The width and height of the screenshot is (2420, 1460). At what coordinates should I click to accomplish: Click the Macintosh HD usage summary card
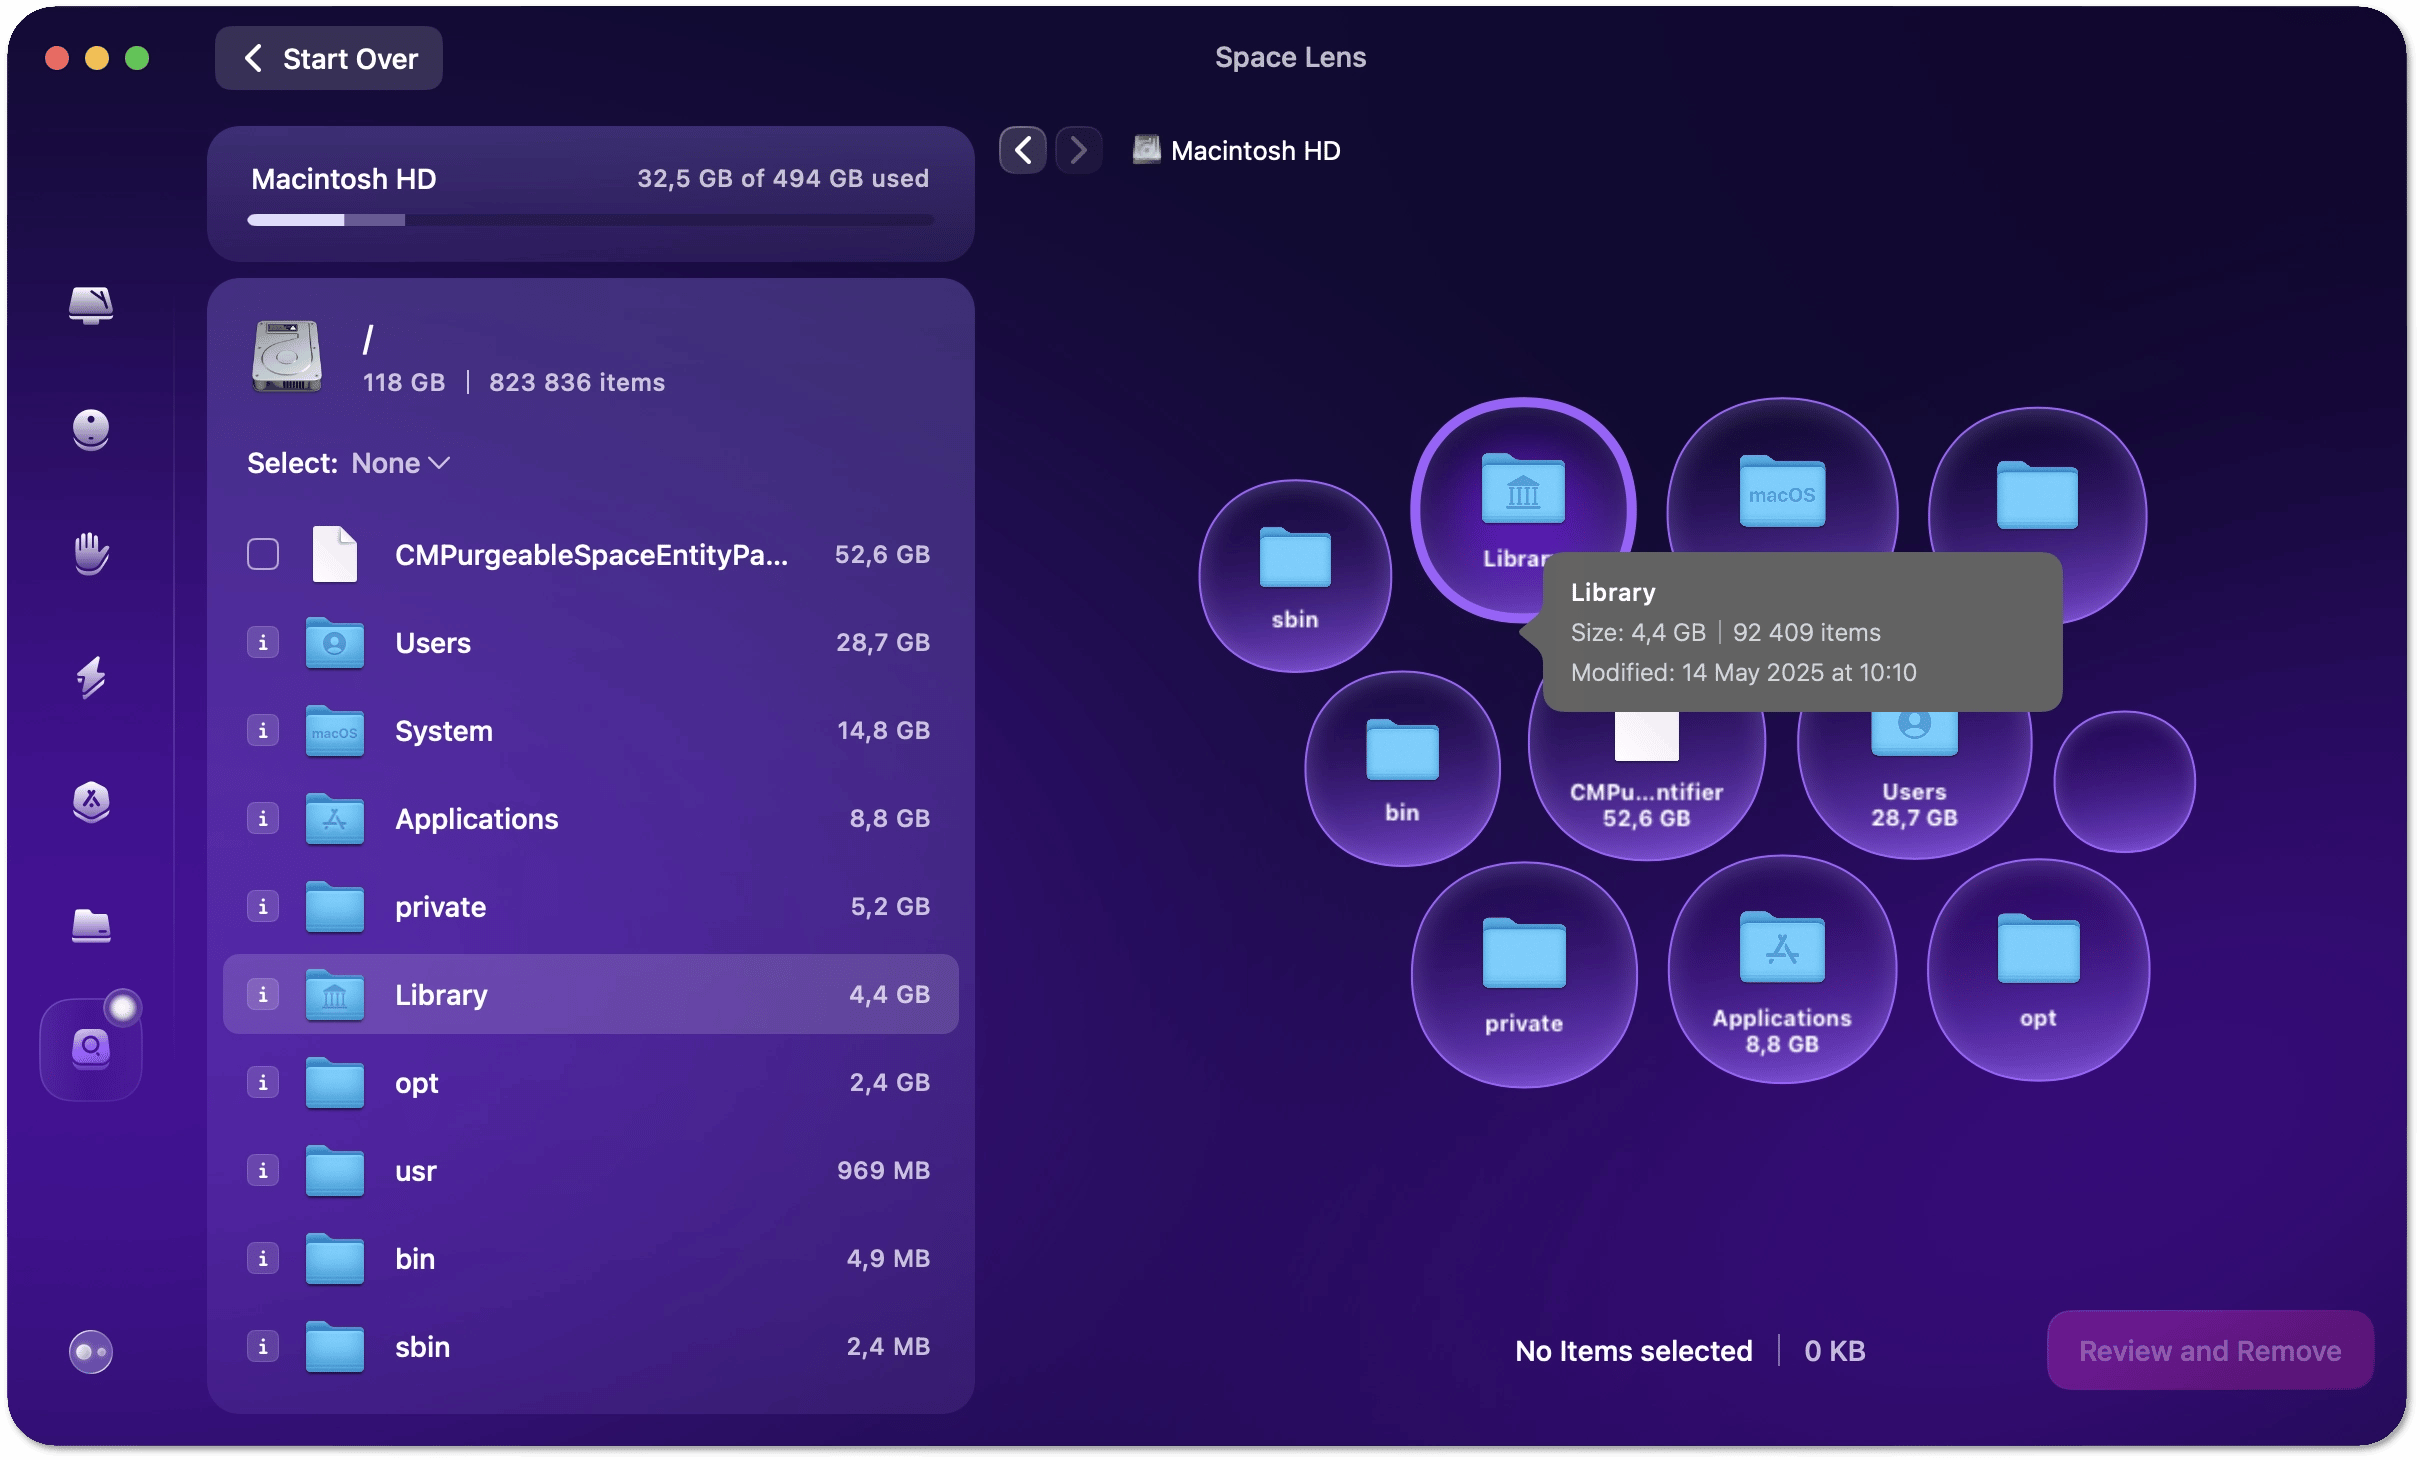[x=590, y=194]
